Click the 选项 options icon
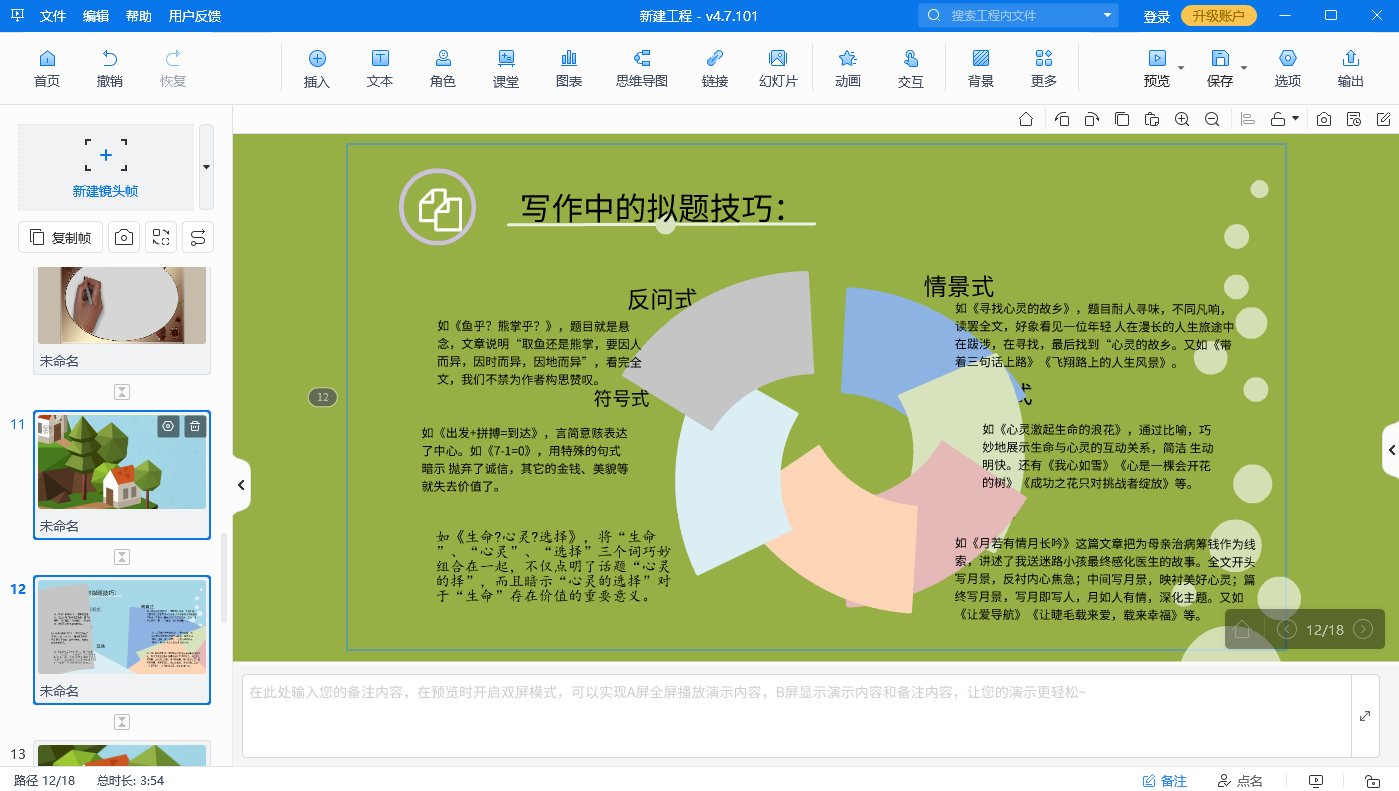 pos(1288,68)
